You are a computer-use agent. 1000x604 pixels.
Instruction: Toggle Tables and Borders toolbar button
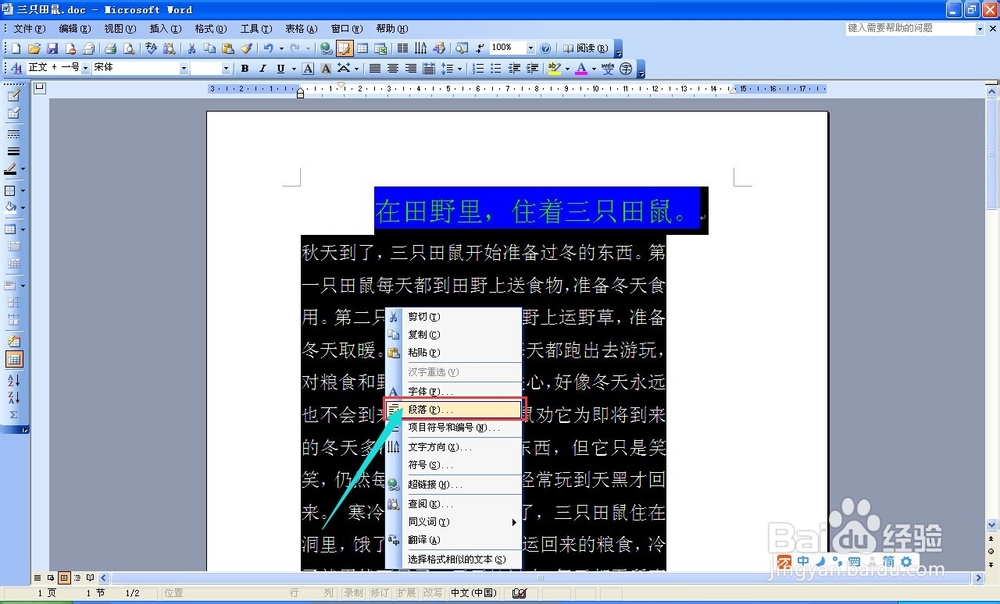click(344, 48)
